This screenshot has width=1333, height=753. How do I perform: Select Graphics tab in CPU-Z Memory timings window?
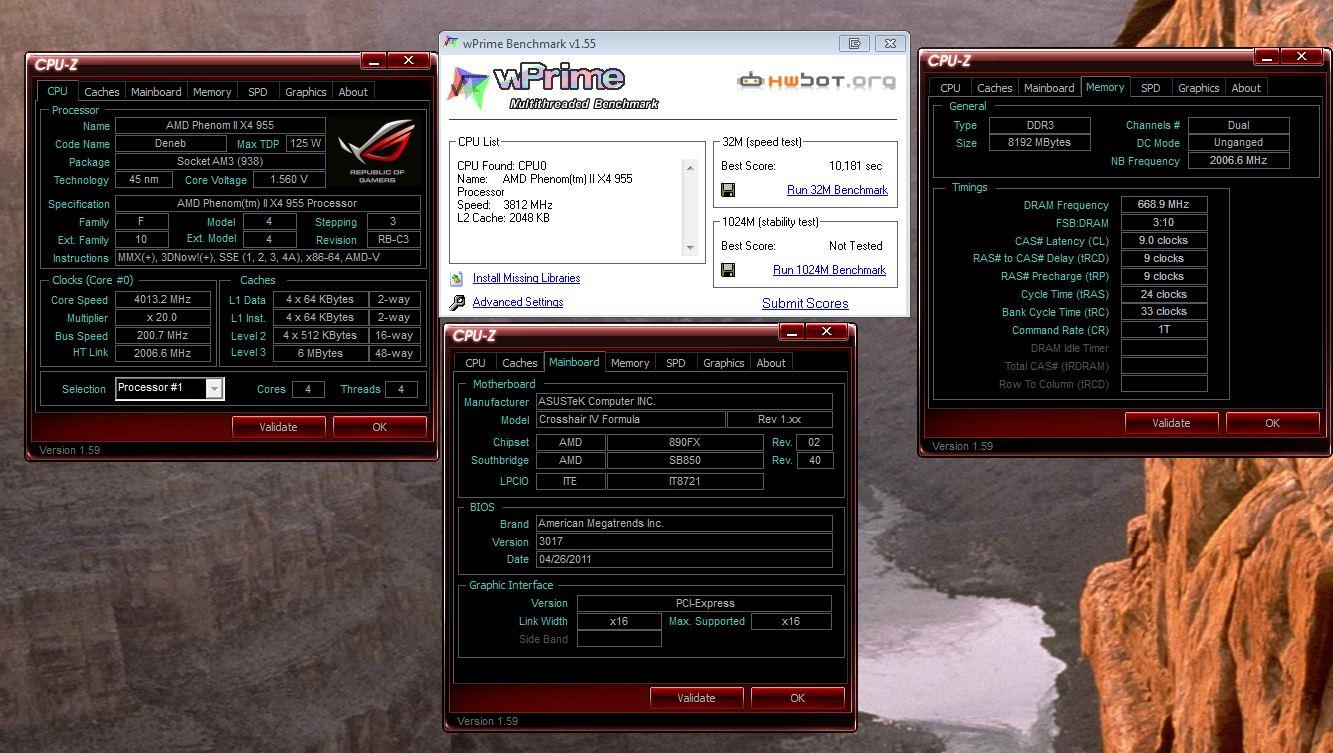click(x=1198, y=88)
